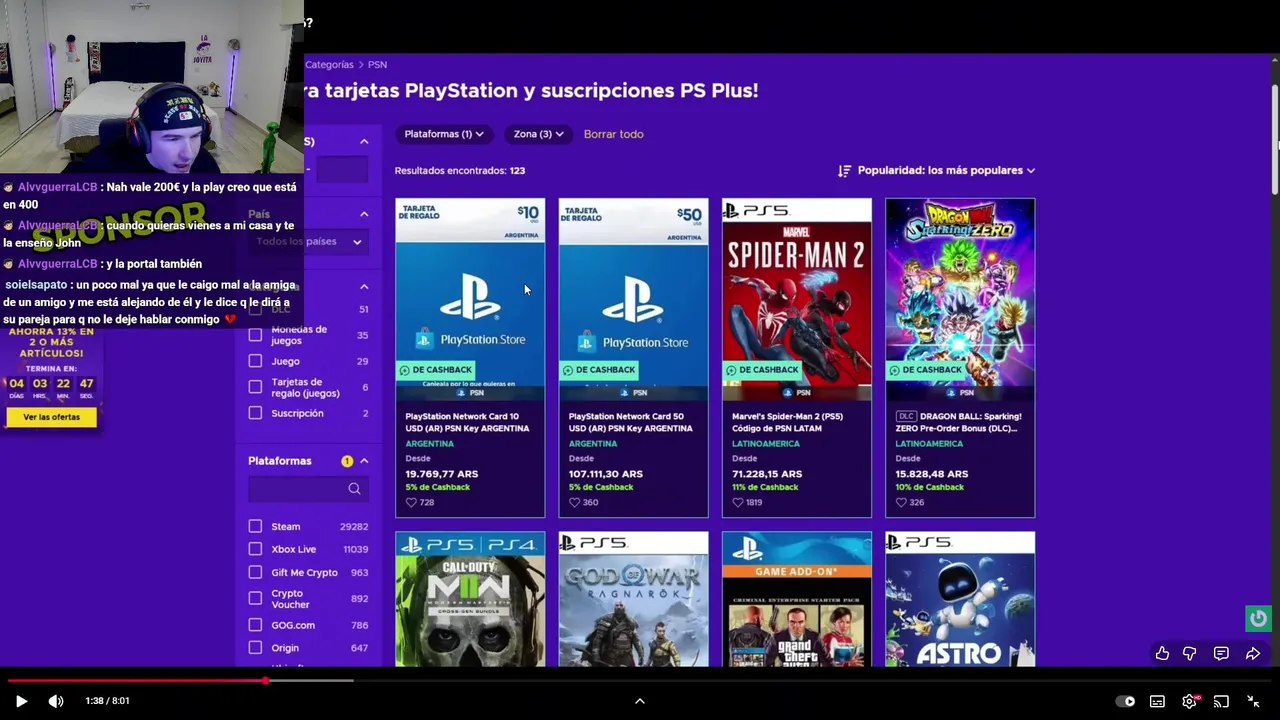Click the magnifier icon in platform search
The width and height of the screenshot is (1280, 720).
[x=354, y=489]
